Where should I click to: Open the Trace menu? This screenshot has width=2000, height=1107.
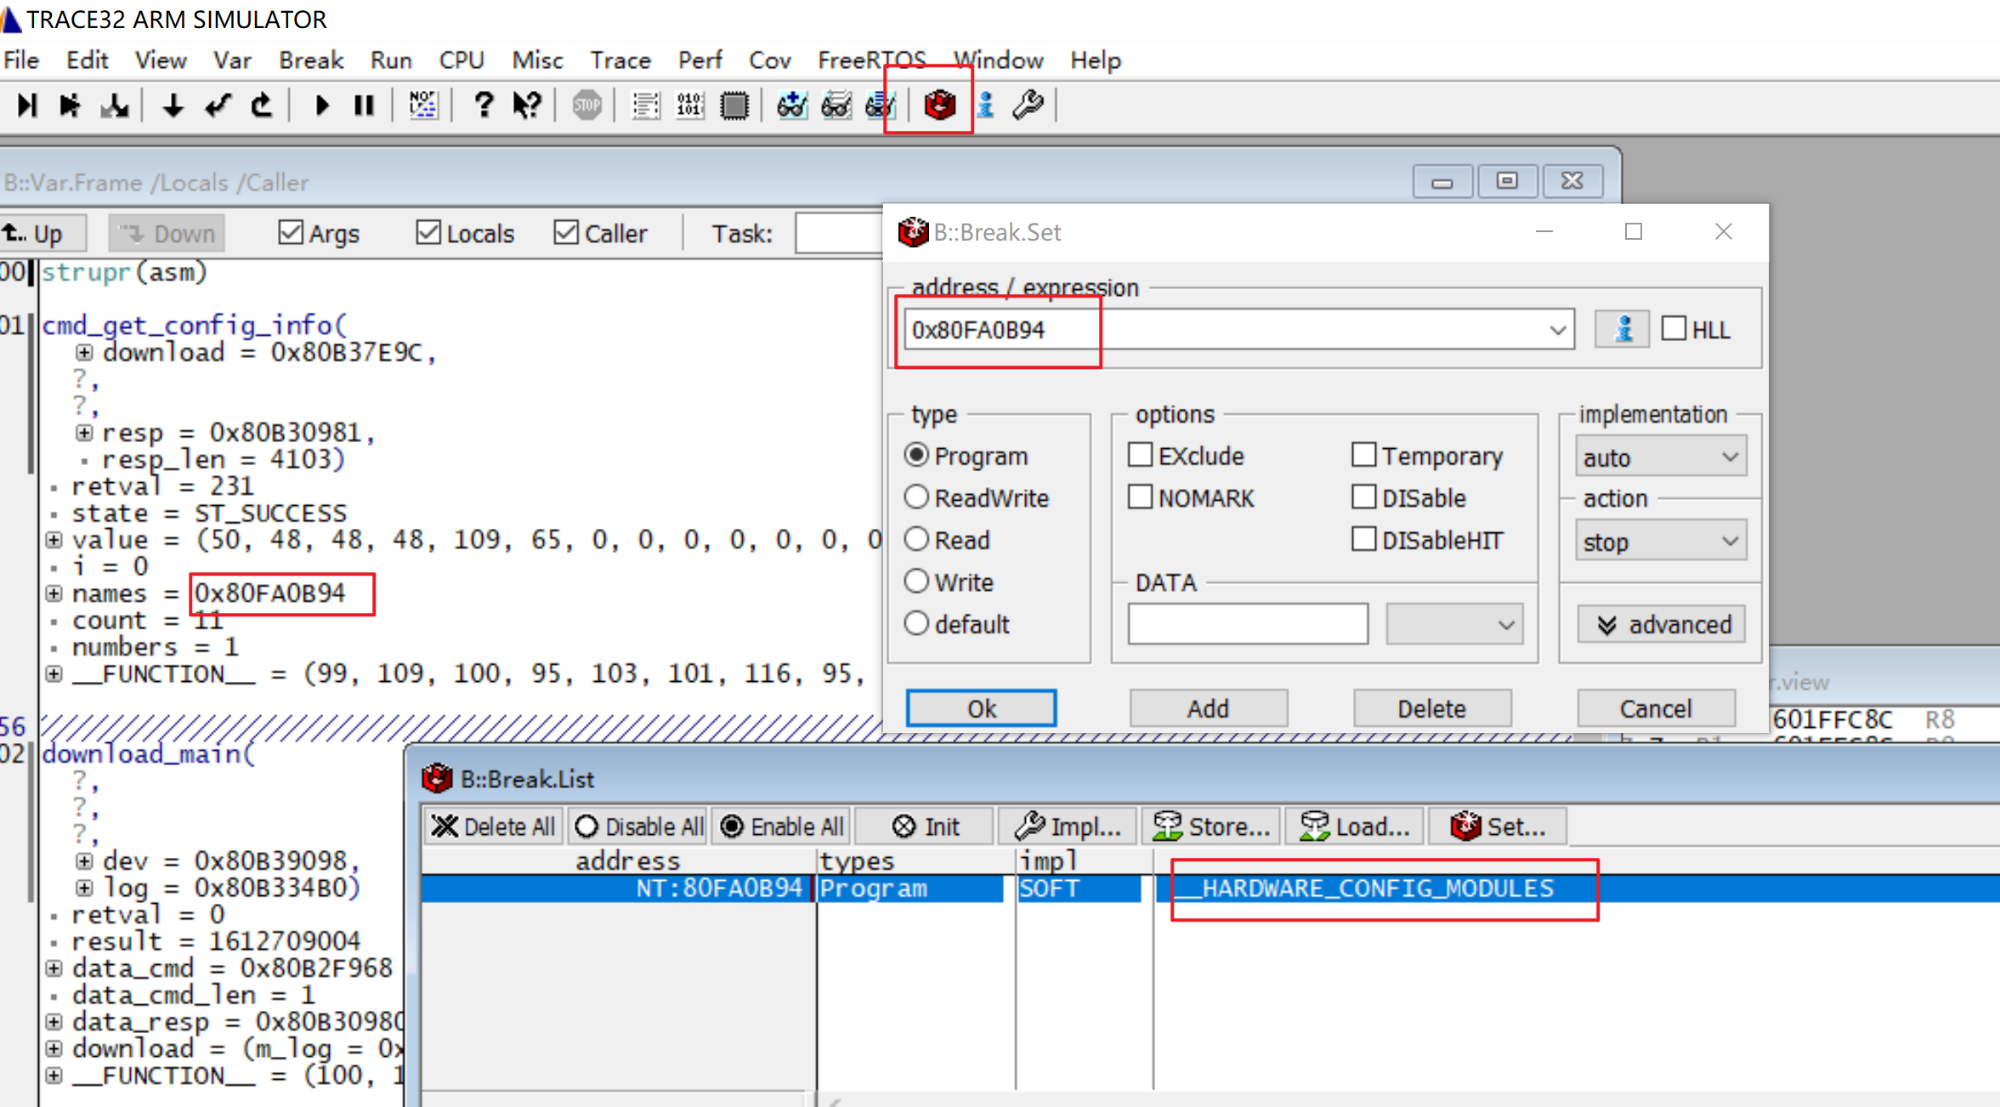click(620, 60)
